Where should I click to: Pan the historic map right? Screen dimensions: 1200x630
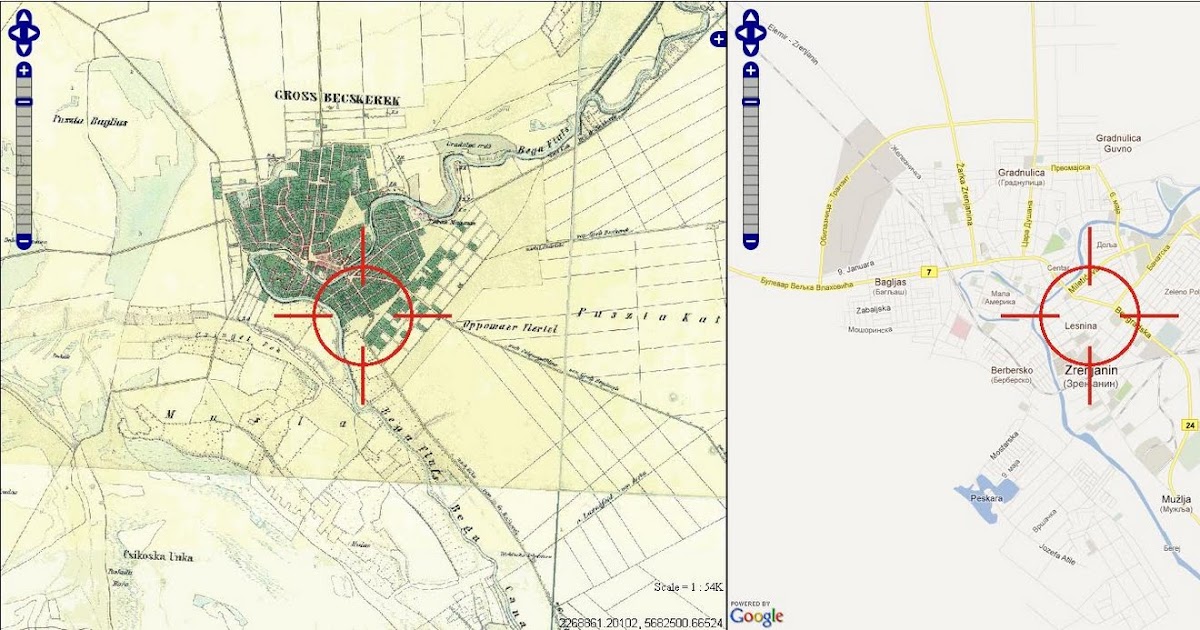coord(34,33)
